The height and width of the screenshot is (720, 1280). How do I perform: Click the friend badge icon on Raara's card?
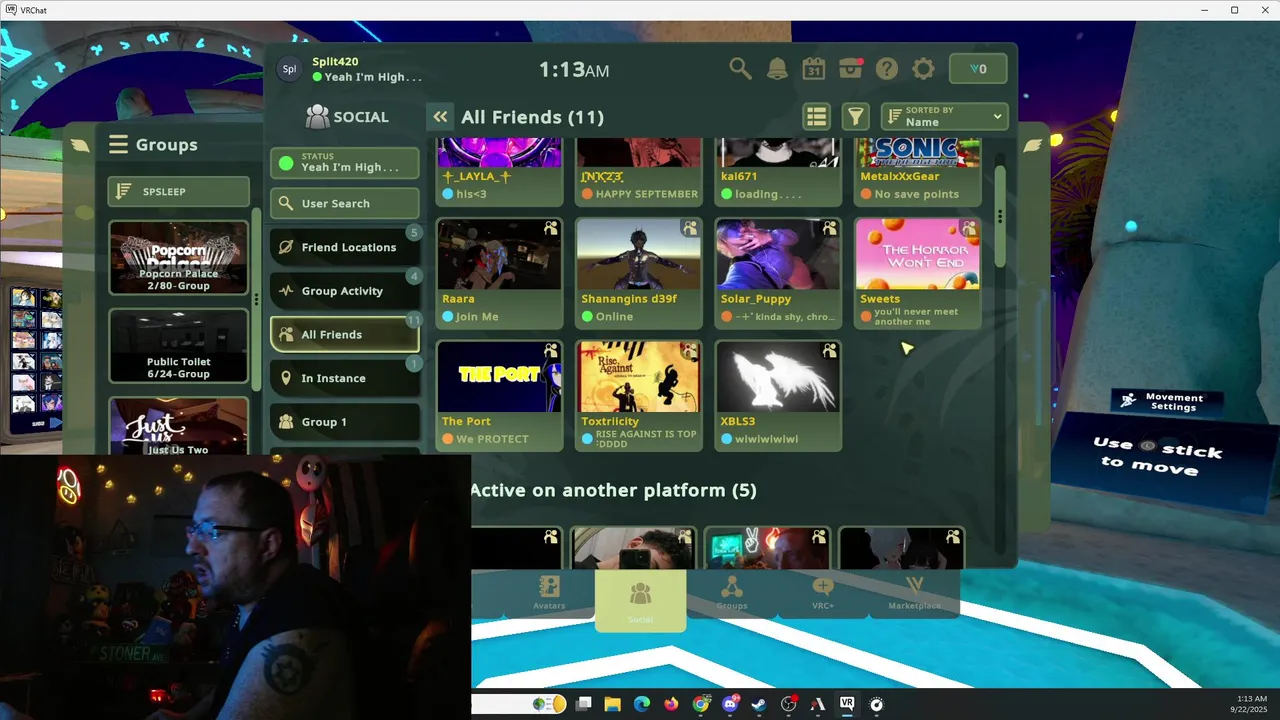coord(551,228)
